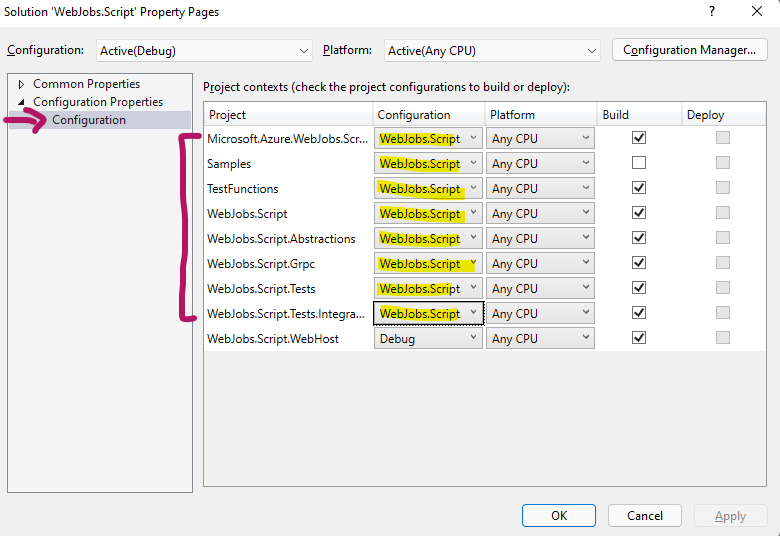This screenshot has width=780, height=536.
Task: Open Platform dropdown for WebJobs.Script.Tests
Action: click(x=540, y=288)
